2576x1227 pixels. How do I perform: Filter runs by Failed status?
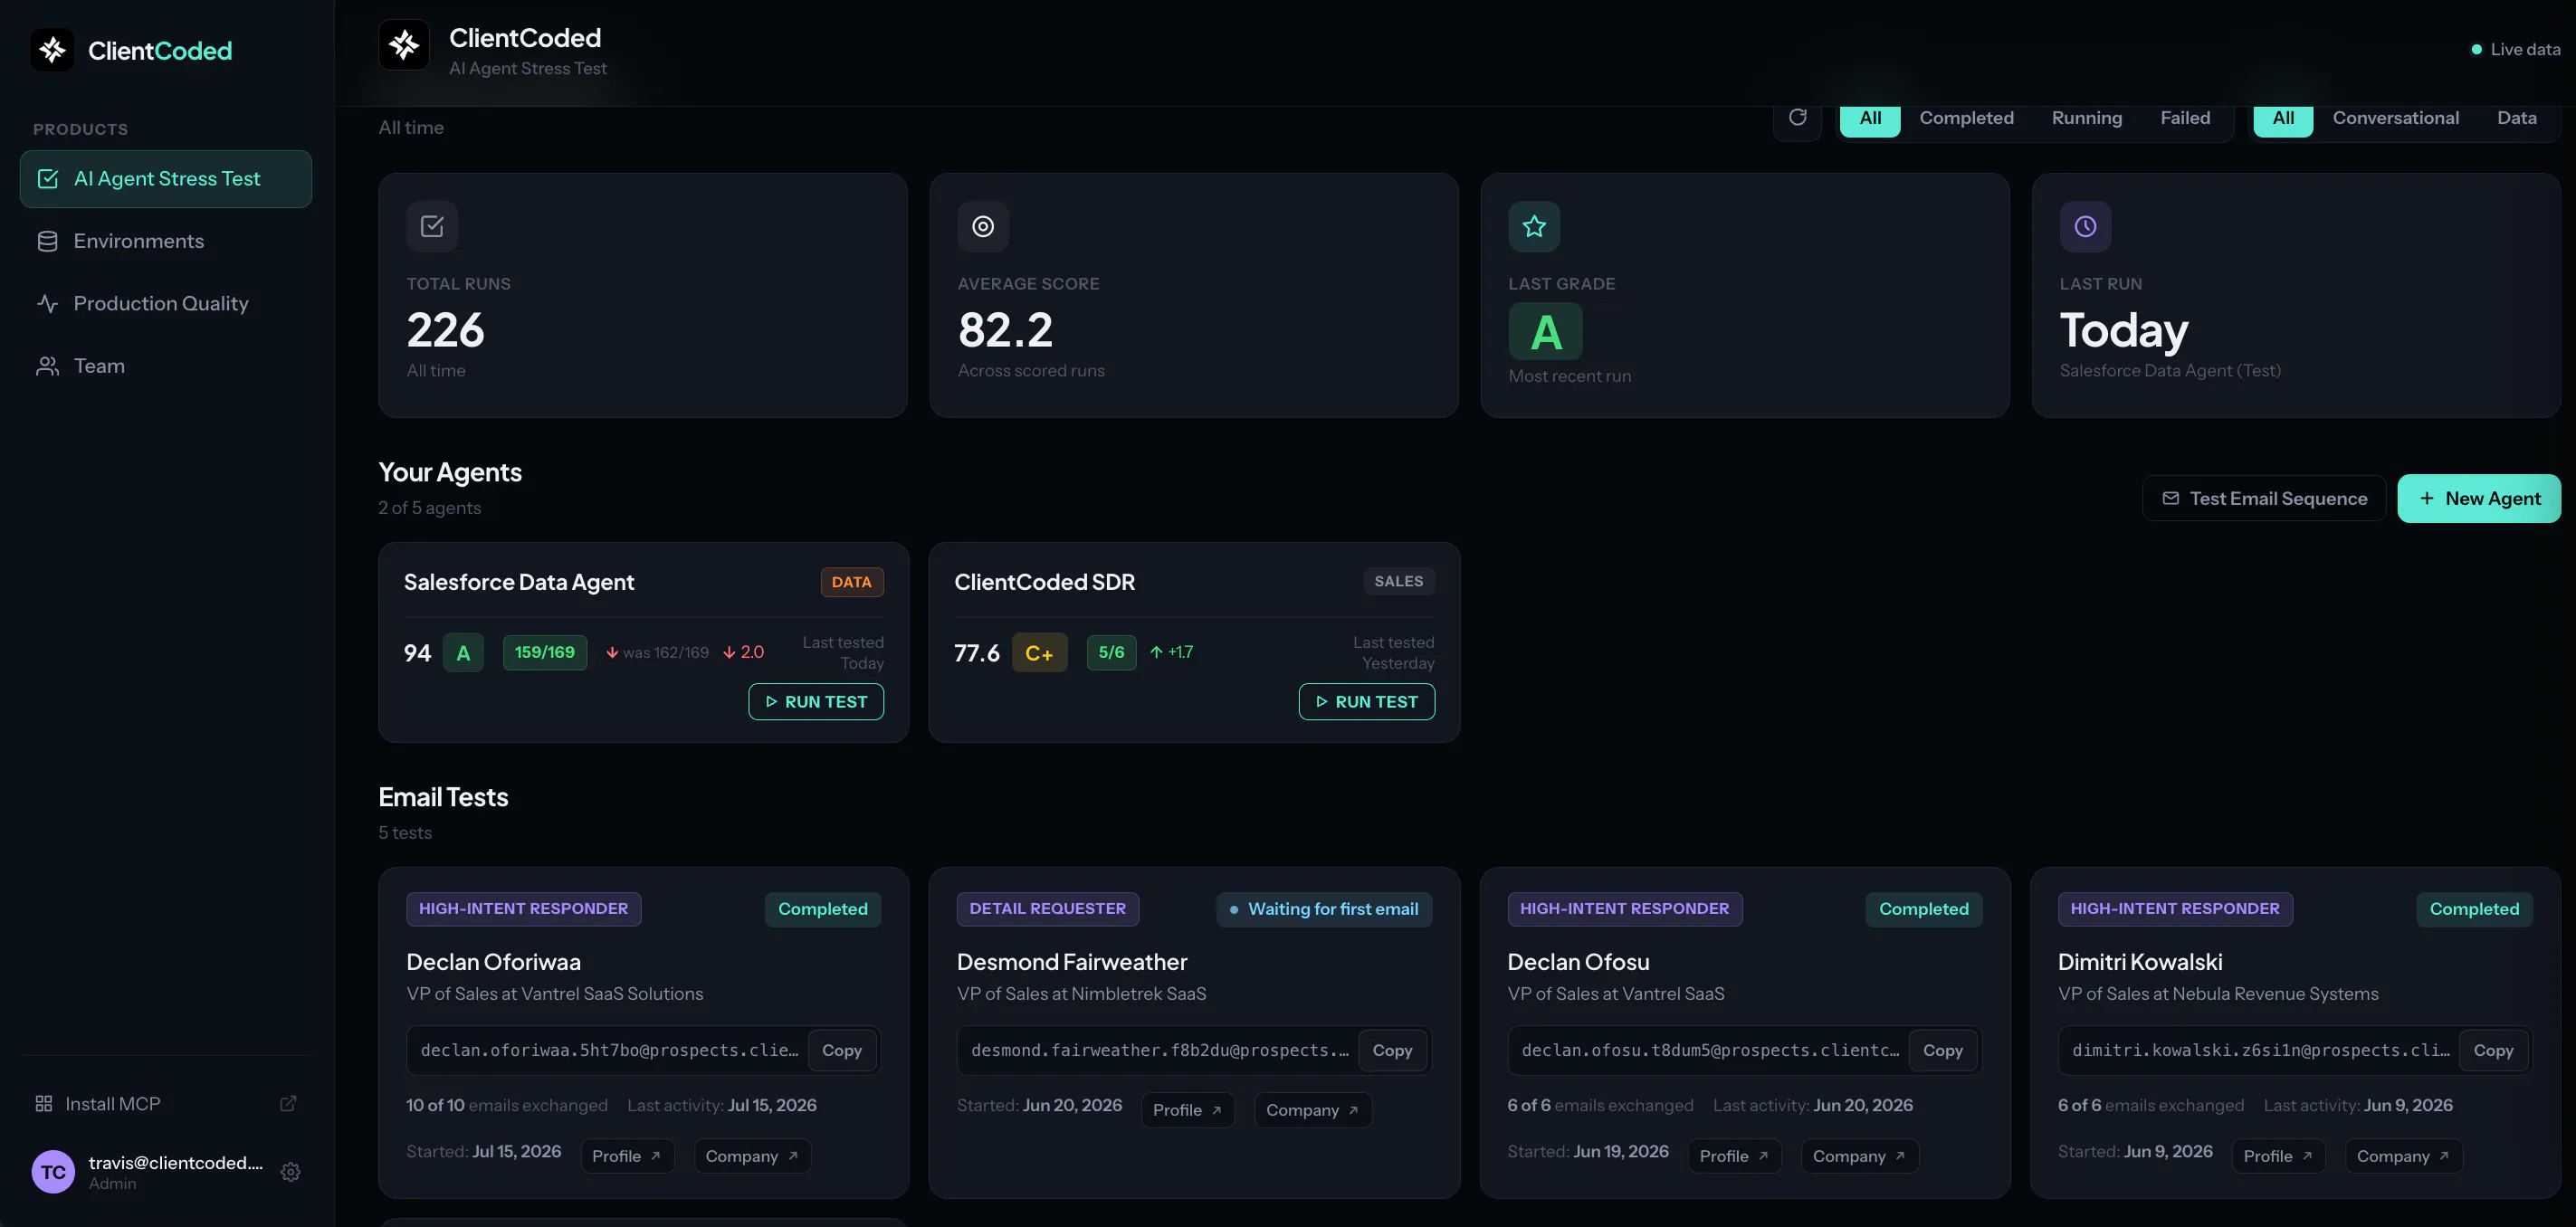pyautogui.click(x=2185, y=118)
